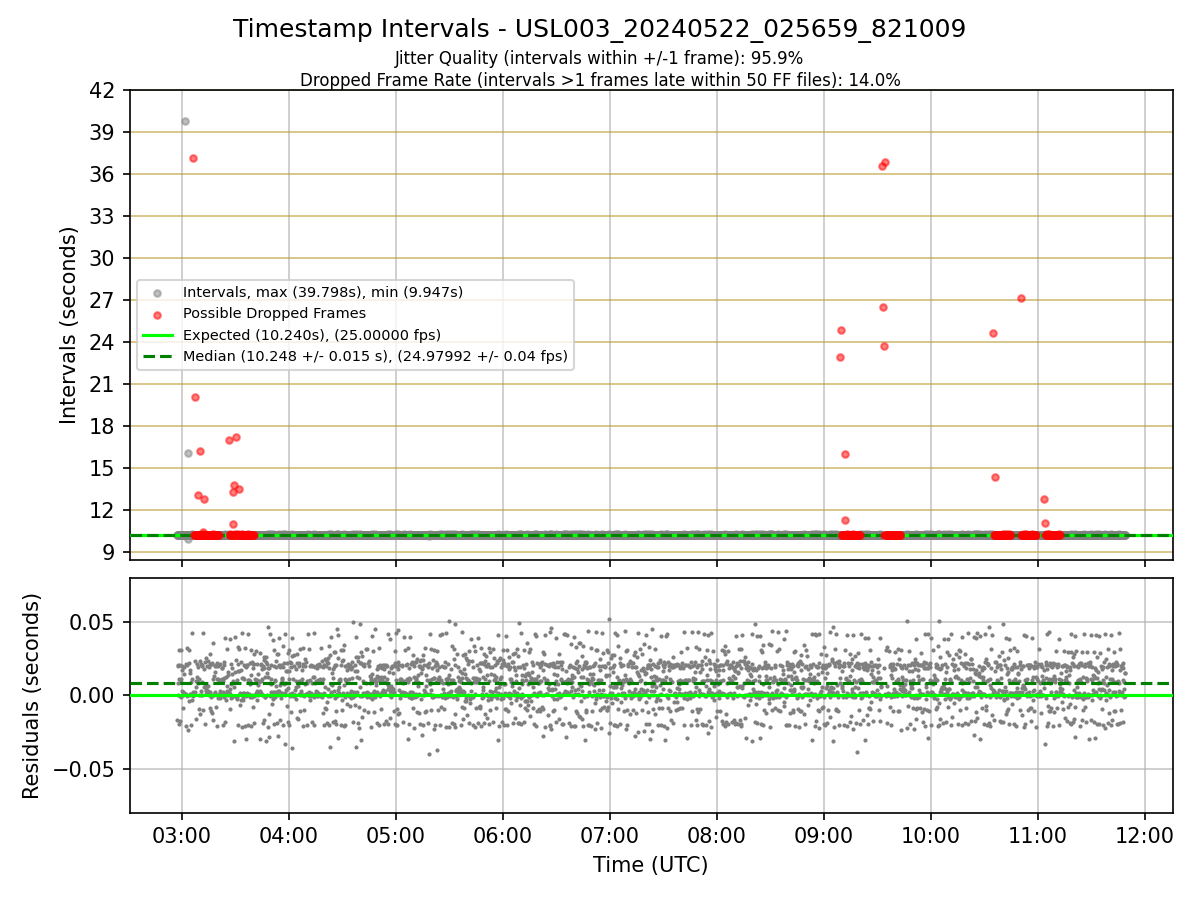1200x900 pixels.
Task: Click the gray maximum interval point near 39.8 seconds
Action: coord(184,121)
